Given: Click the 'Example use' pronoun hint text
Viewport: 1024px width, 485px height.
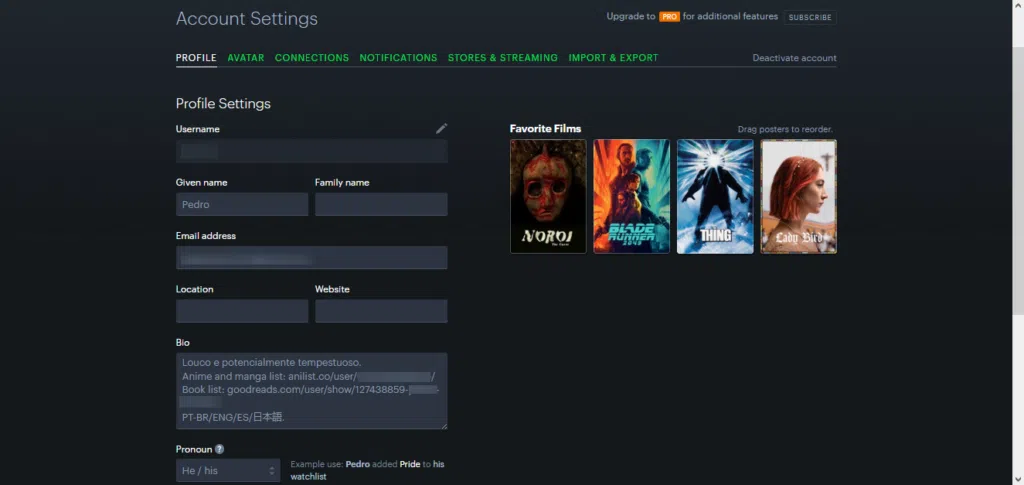Looking at the screenshot, I should tap(367, 470).
